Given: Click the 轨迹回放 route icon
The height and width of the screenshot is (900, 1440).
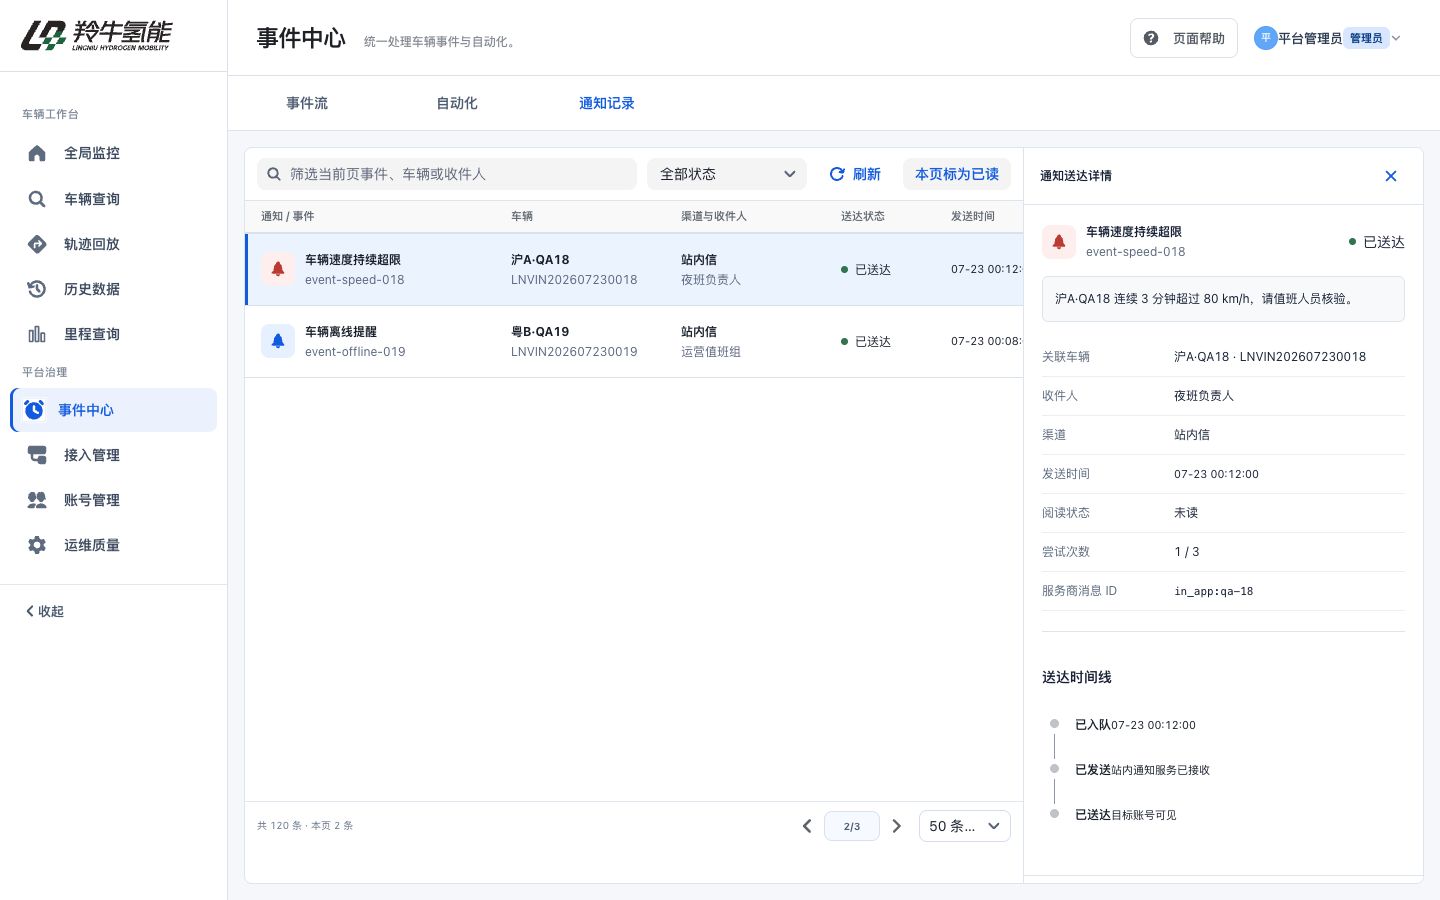Looking at the screenshot, I should (x=37, y=244).
